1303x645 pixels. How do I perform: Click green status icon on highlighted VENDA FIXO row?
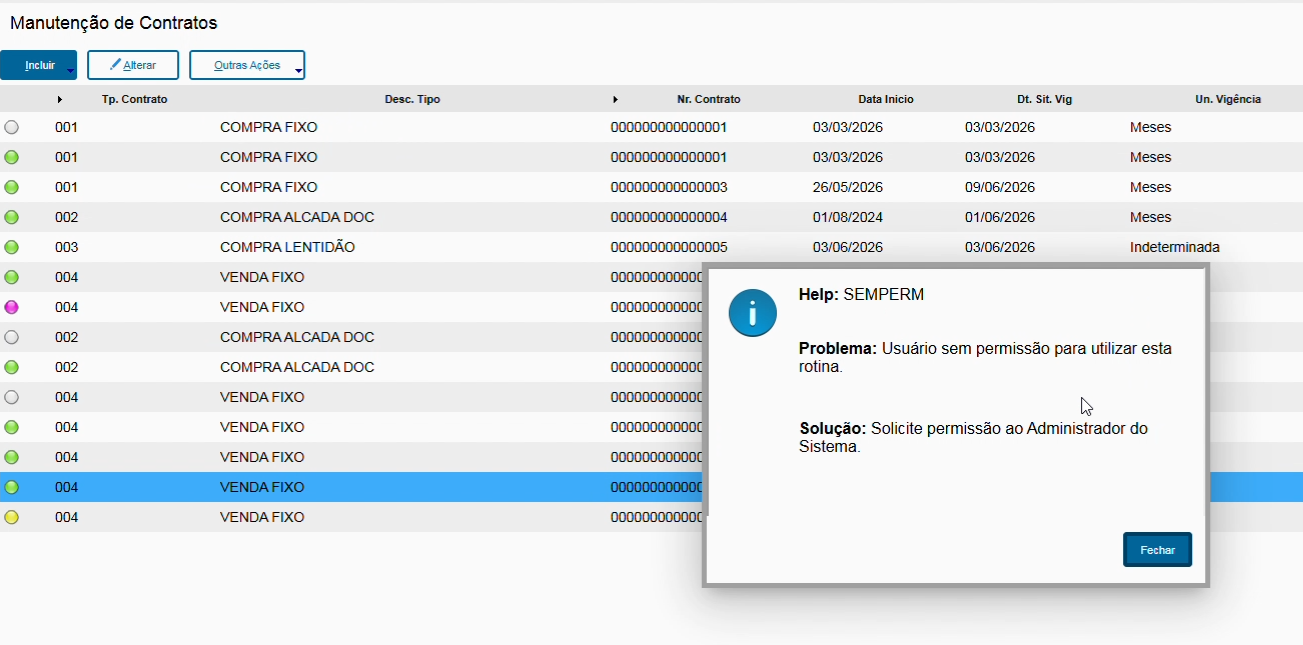[x=12, y=487]
